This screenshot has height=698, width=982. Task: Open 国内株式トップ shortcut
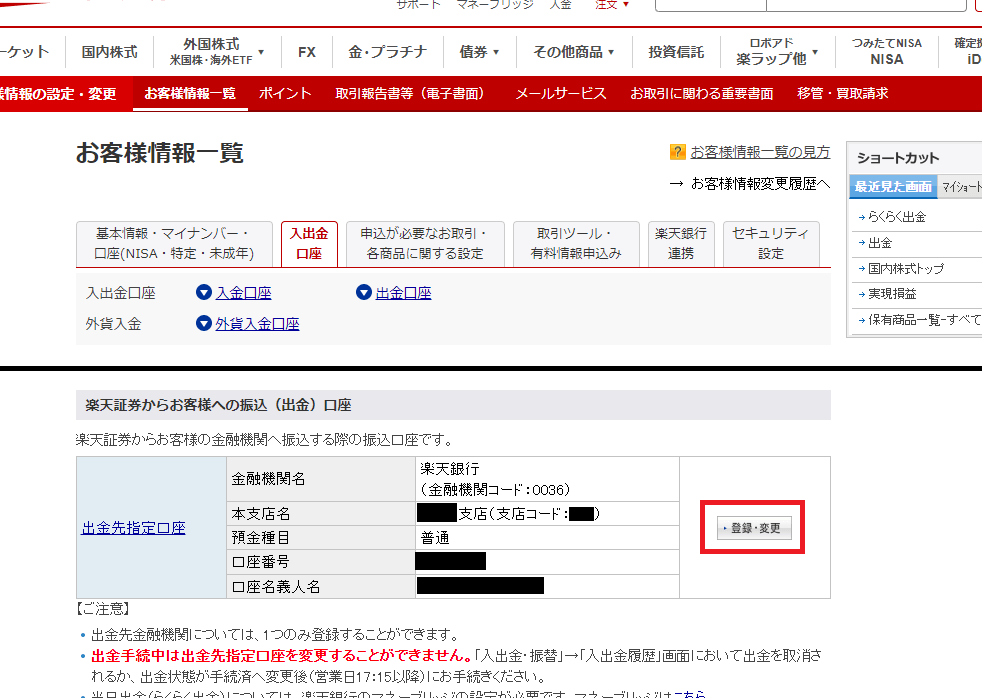coord(906,268)
